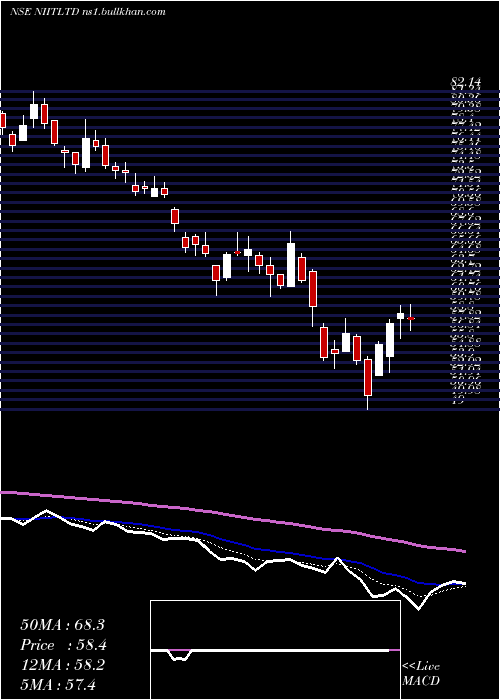Click the <<Live MACD label
Viewport: 500px width, 700px height.
(x=421, y=674)
